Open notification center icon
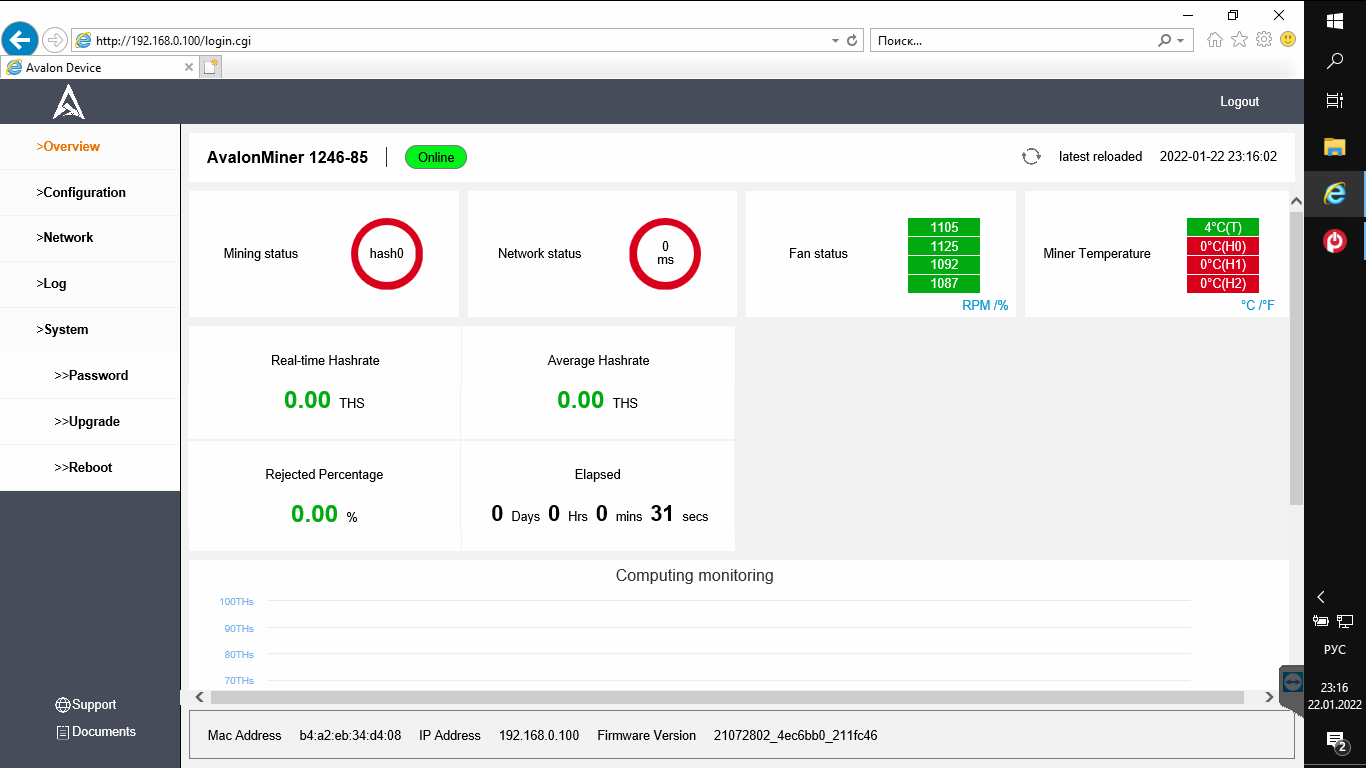The height and width of the screenshot is (768, 1366). coord(1336,741)
